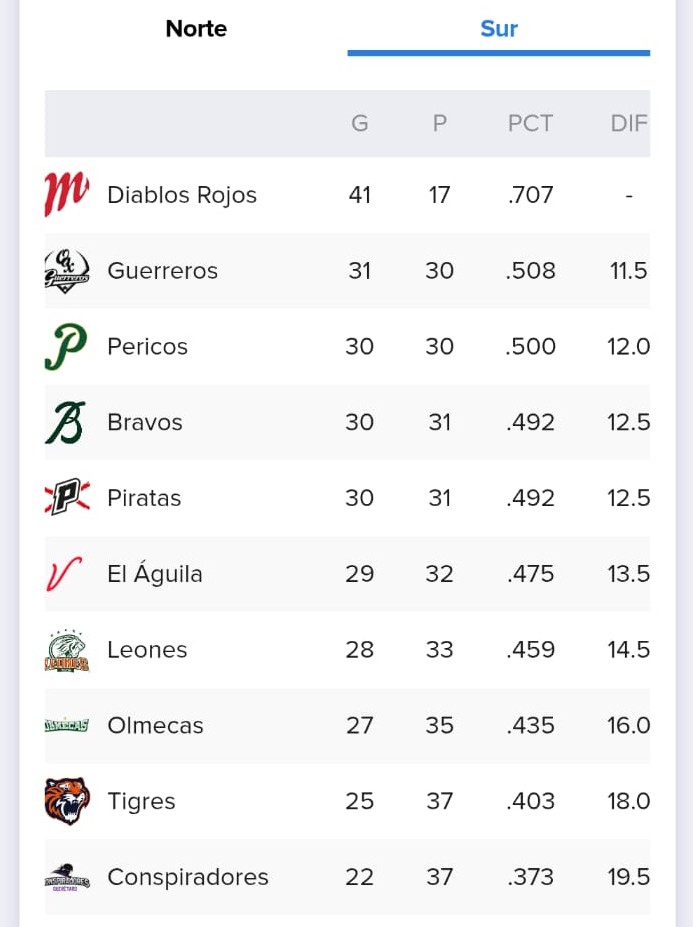
Task: Click the Conspiradores team logo
Action: point(67,877)
